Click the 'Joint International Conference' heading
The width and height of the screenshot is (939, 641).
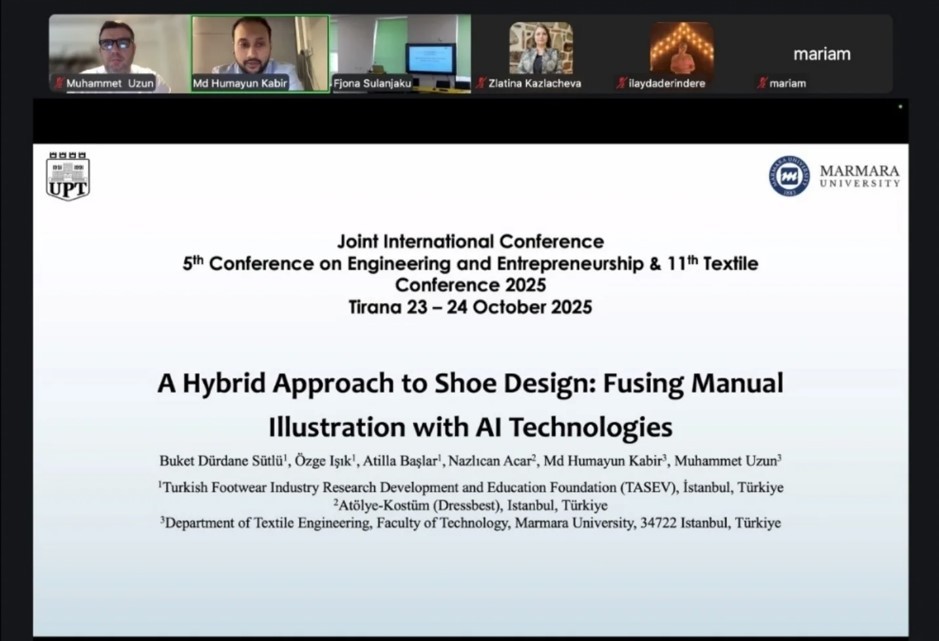click(x=470, y=241)
